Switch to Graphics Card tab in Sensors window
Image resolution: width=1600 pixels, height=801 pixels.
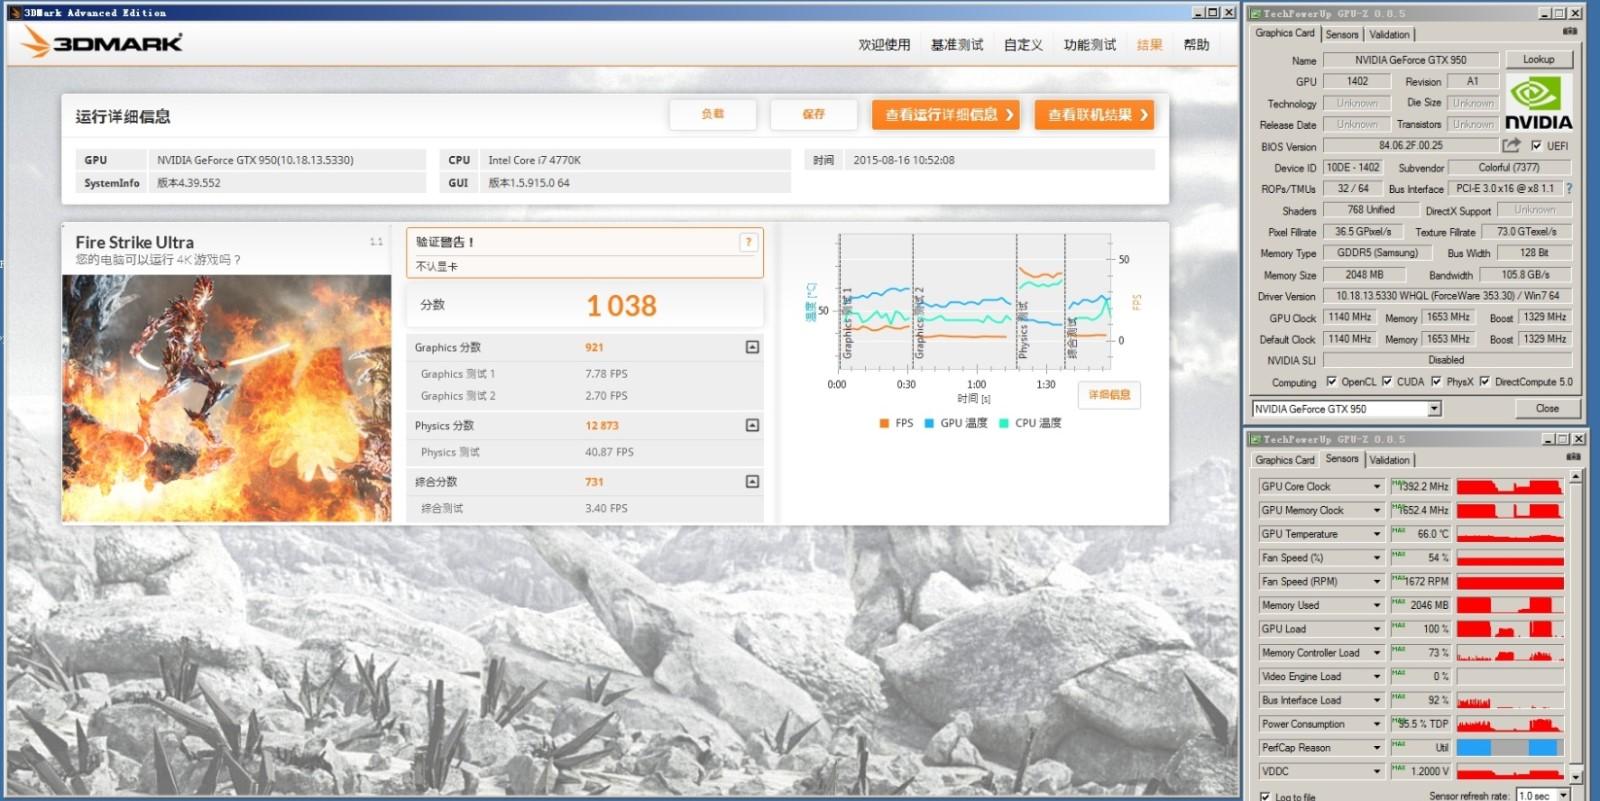coord(1285,460)
